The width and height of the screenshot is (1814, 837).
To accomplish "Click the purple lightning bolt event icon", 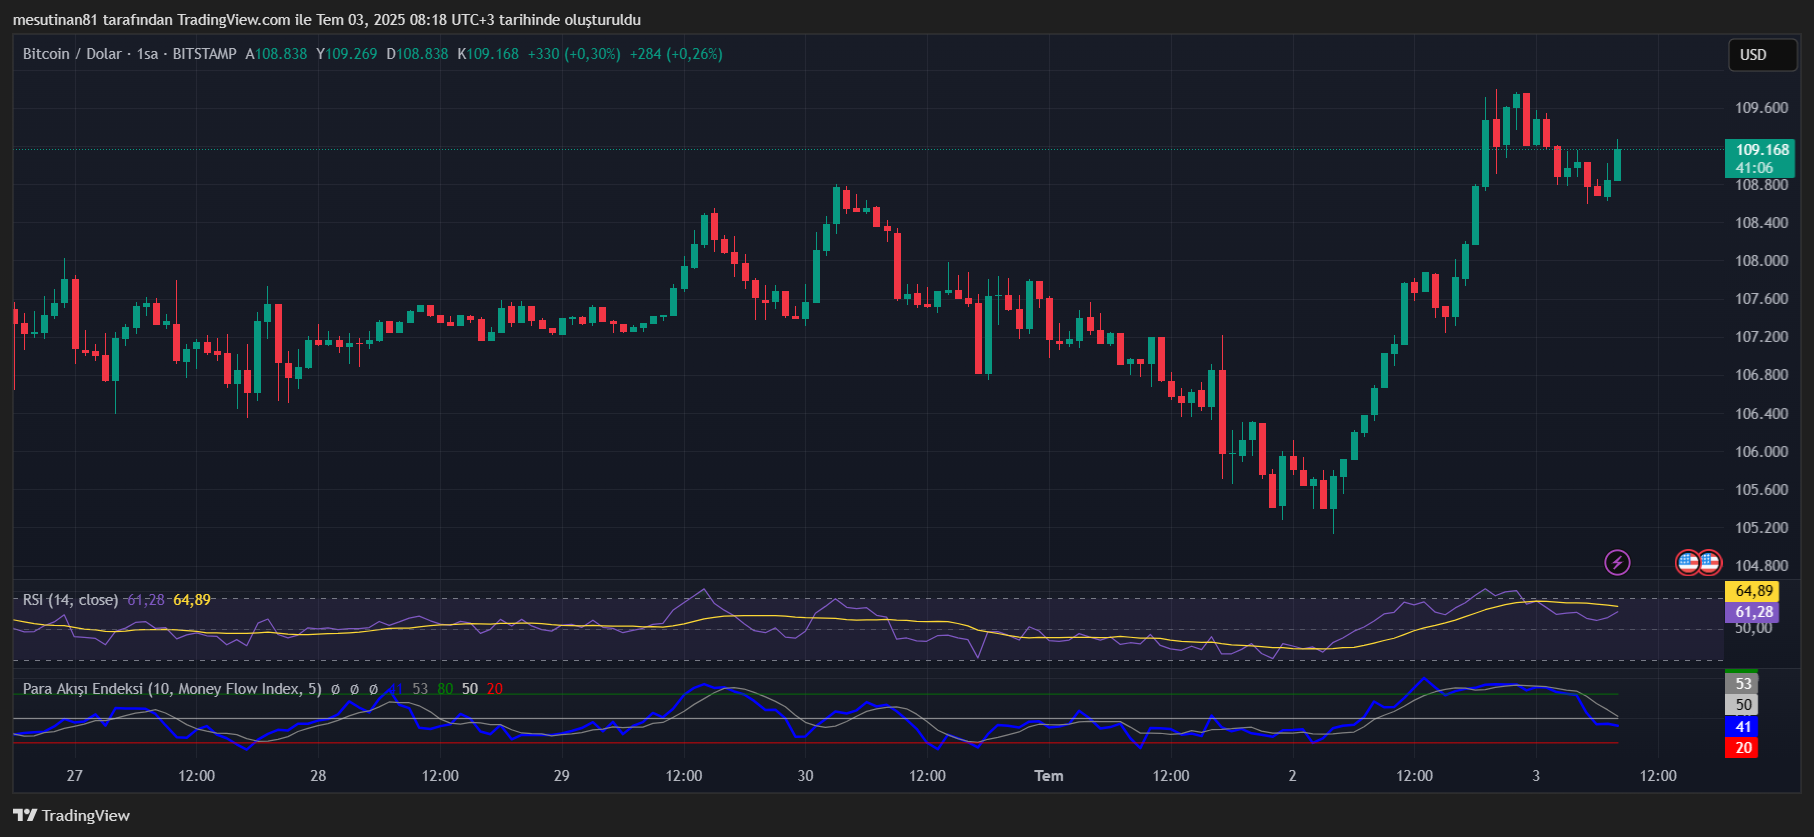I will point(1617,563).
